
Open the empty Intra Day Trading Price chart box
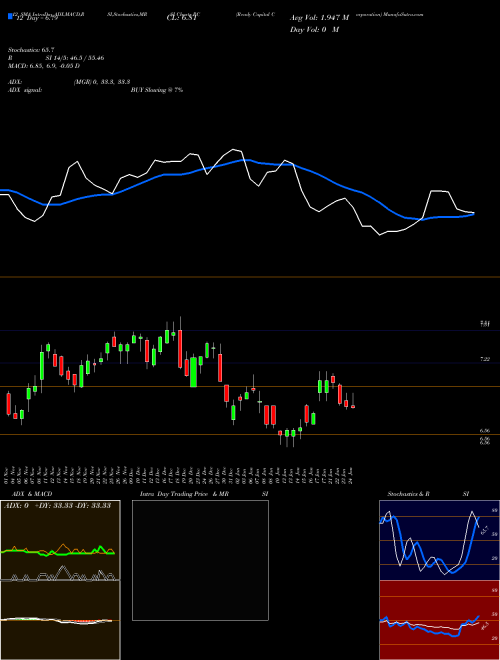(200, 560)
